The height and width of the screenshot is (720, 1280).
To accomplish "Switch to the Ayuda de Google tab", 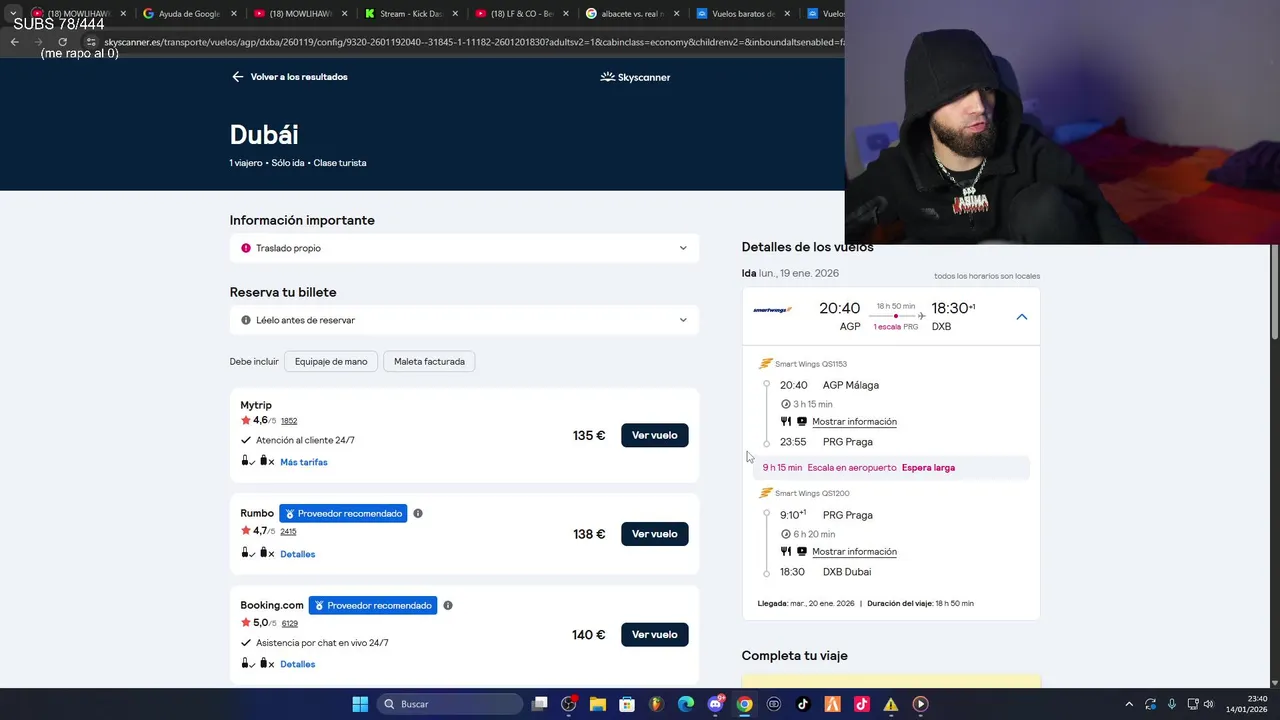I will pos(188,14).
